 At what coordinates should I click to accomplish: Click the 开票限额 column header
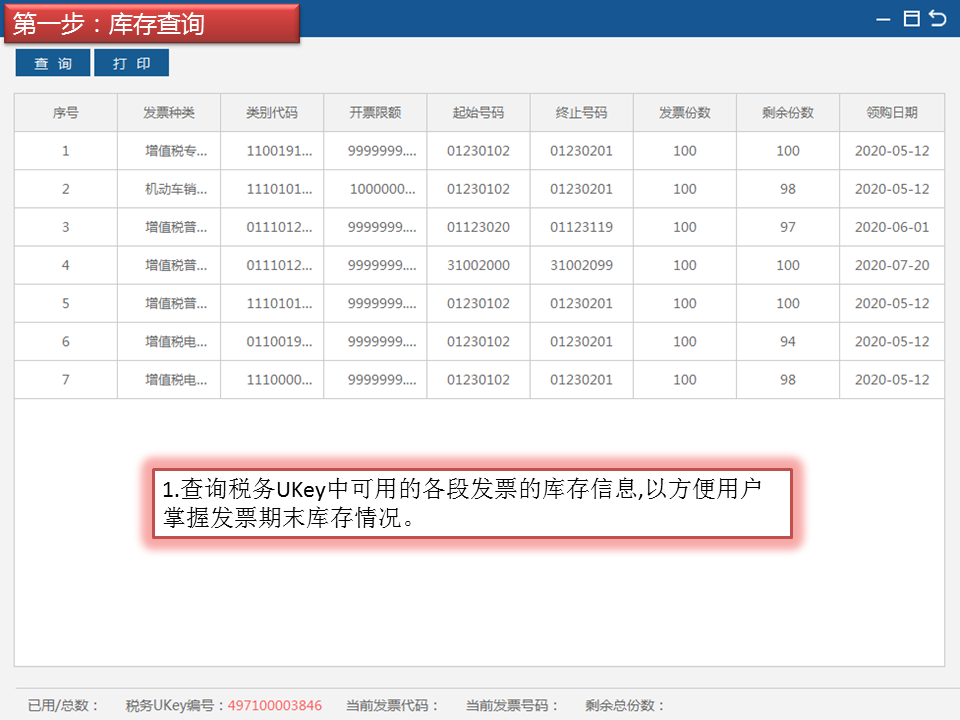(x=375, y=113)
